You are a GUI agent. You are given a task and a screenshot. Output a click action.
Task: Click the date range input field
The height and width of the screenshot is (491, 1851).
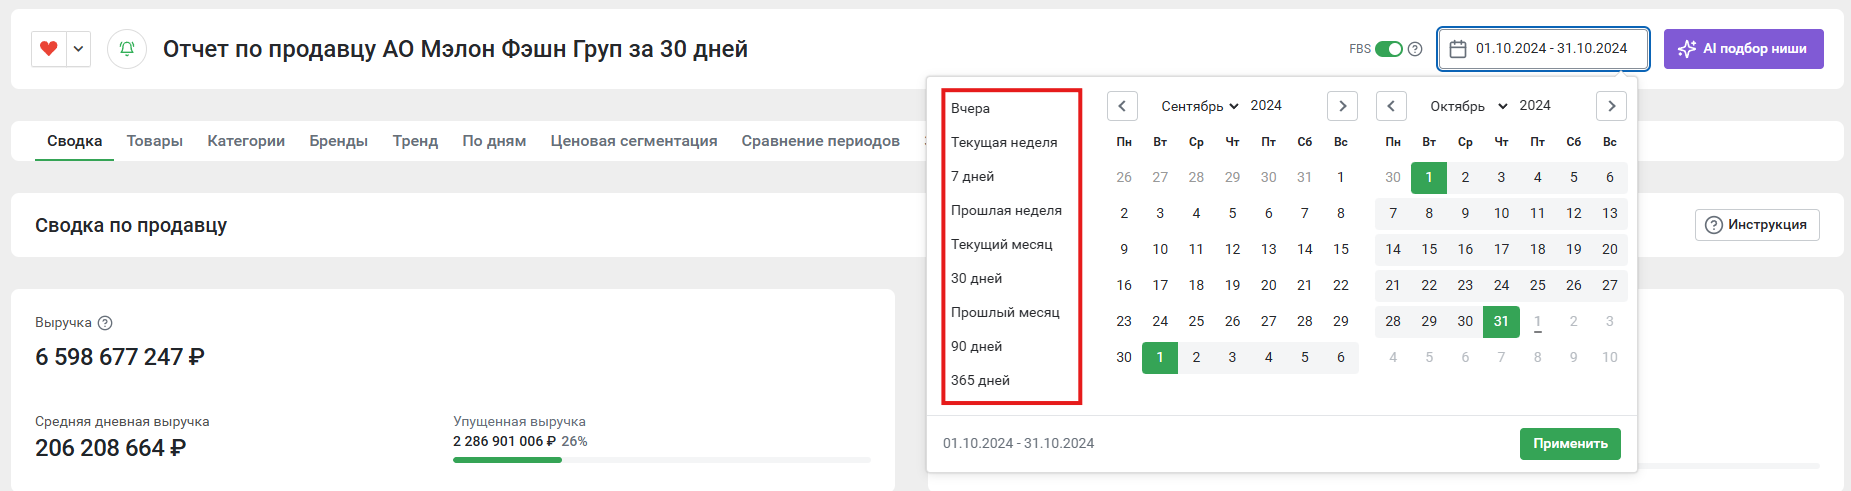point(1544,48)
